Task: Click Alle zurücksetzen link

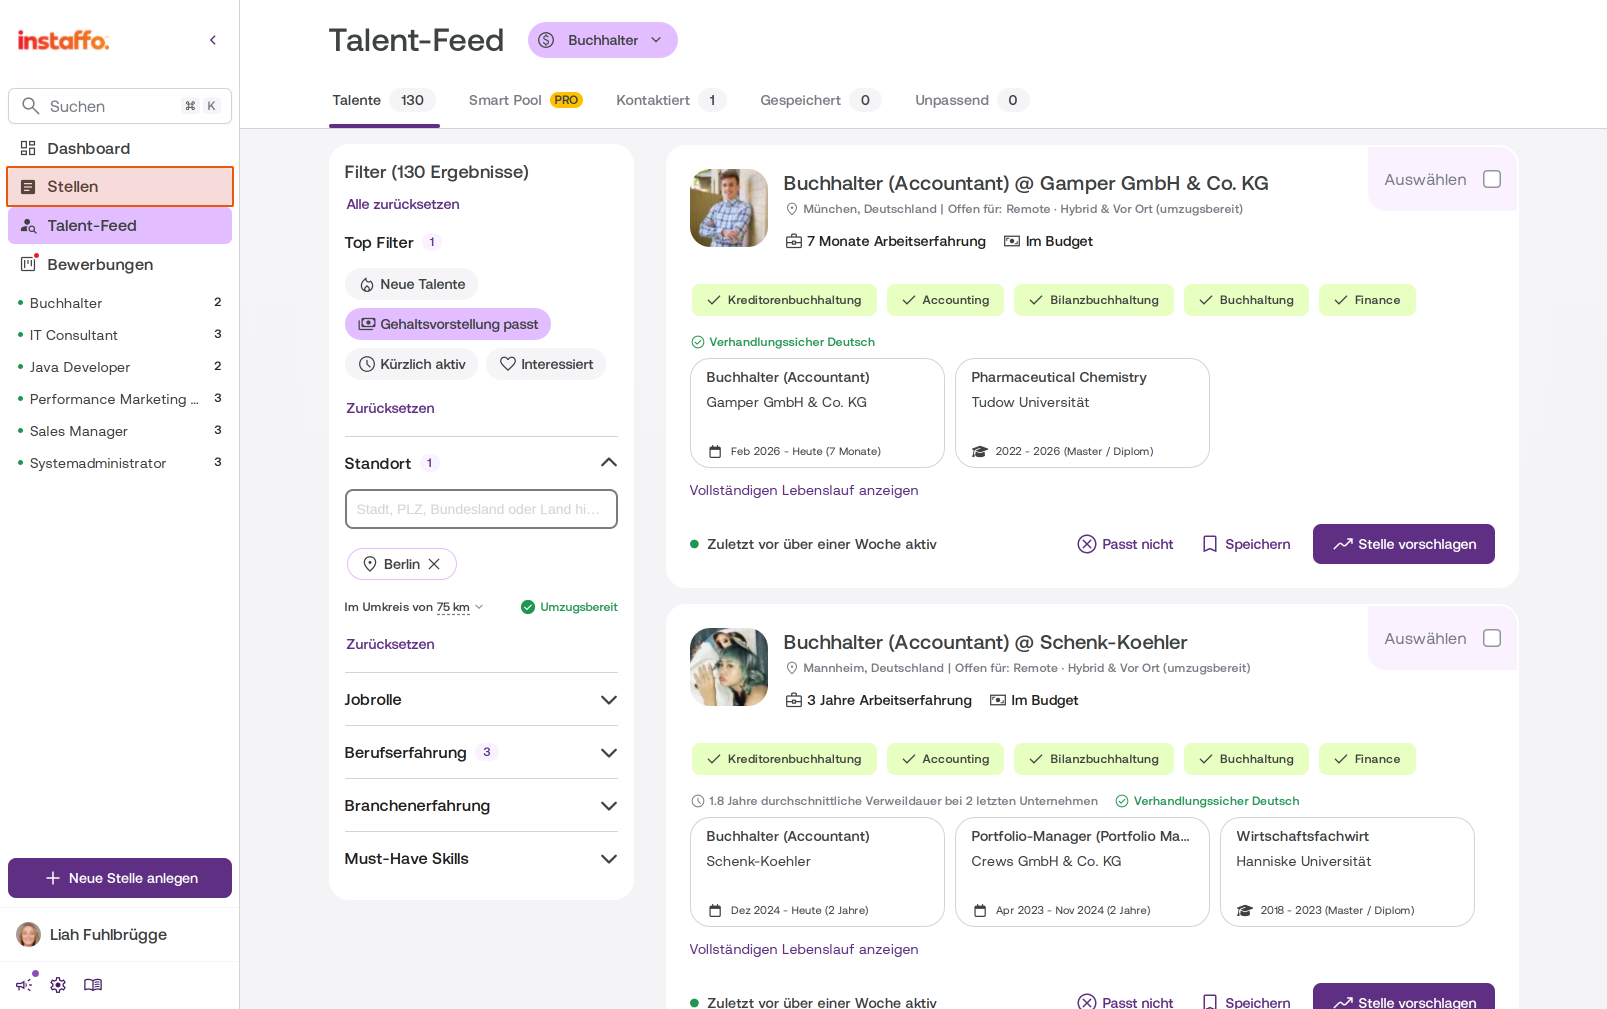Action: pos(403,204)
